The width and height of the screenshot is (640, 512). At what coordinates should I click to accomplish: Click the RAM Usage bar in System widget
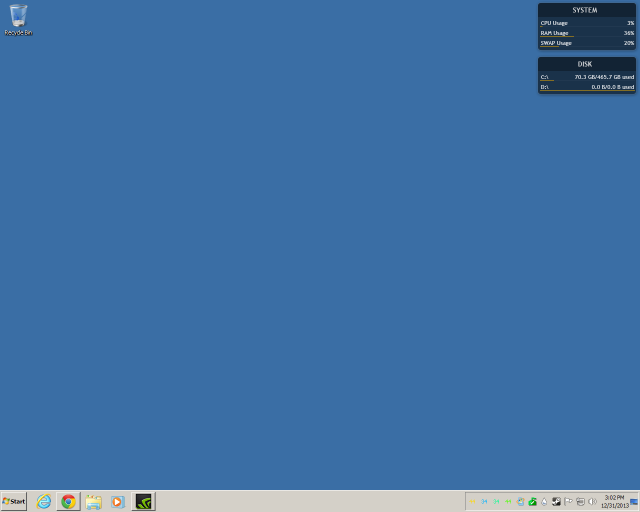[x=586, y=33]
